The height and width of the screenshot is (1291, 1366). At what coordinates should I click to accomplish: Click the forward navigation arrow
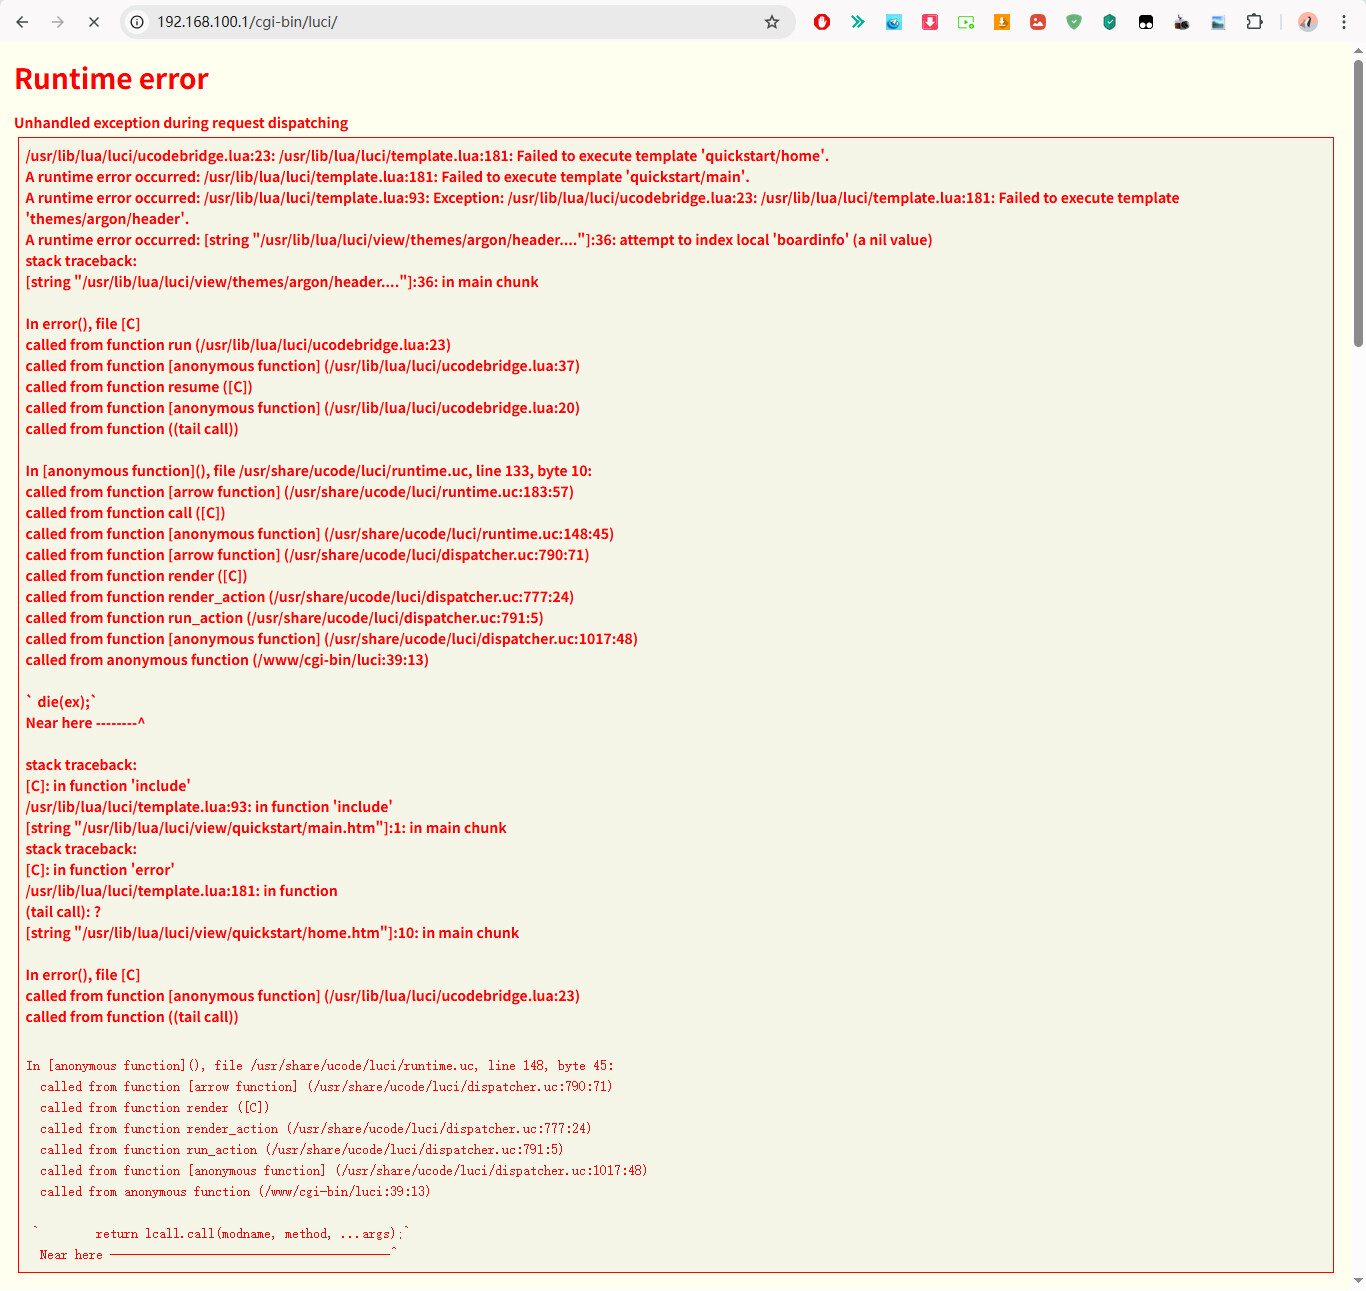[x=58, y=22]
